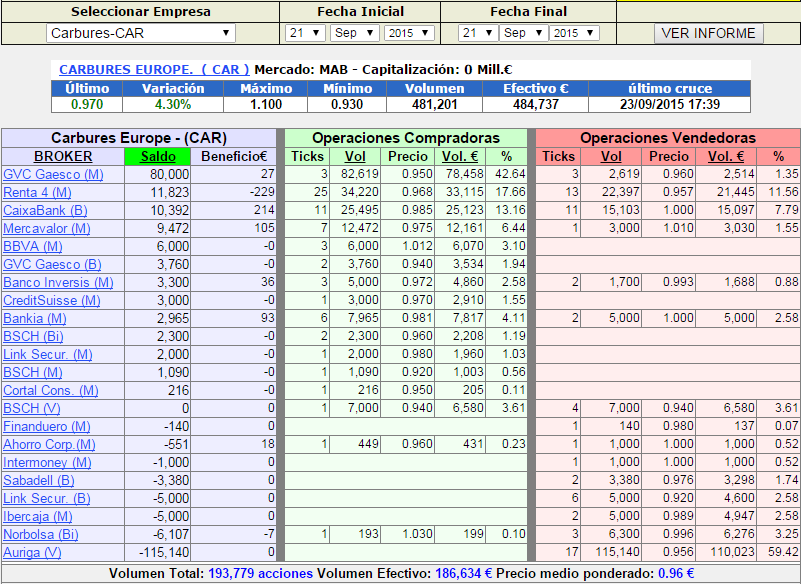Screen dimensions: 801x584
Task: Open the CreditSuisse (M) broker link
Action: coord(52,300)
